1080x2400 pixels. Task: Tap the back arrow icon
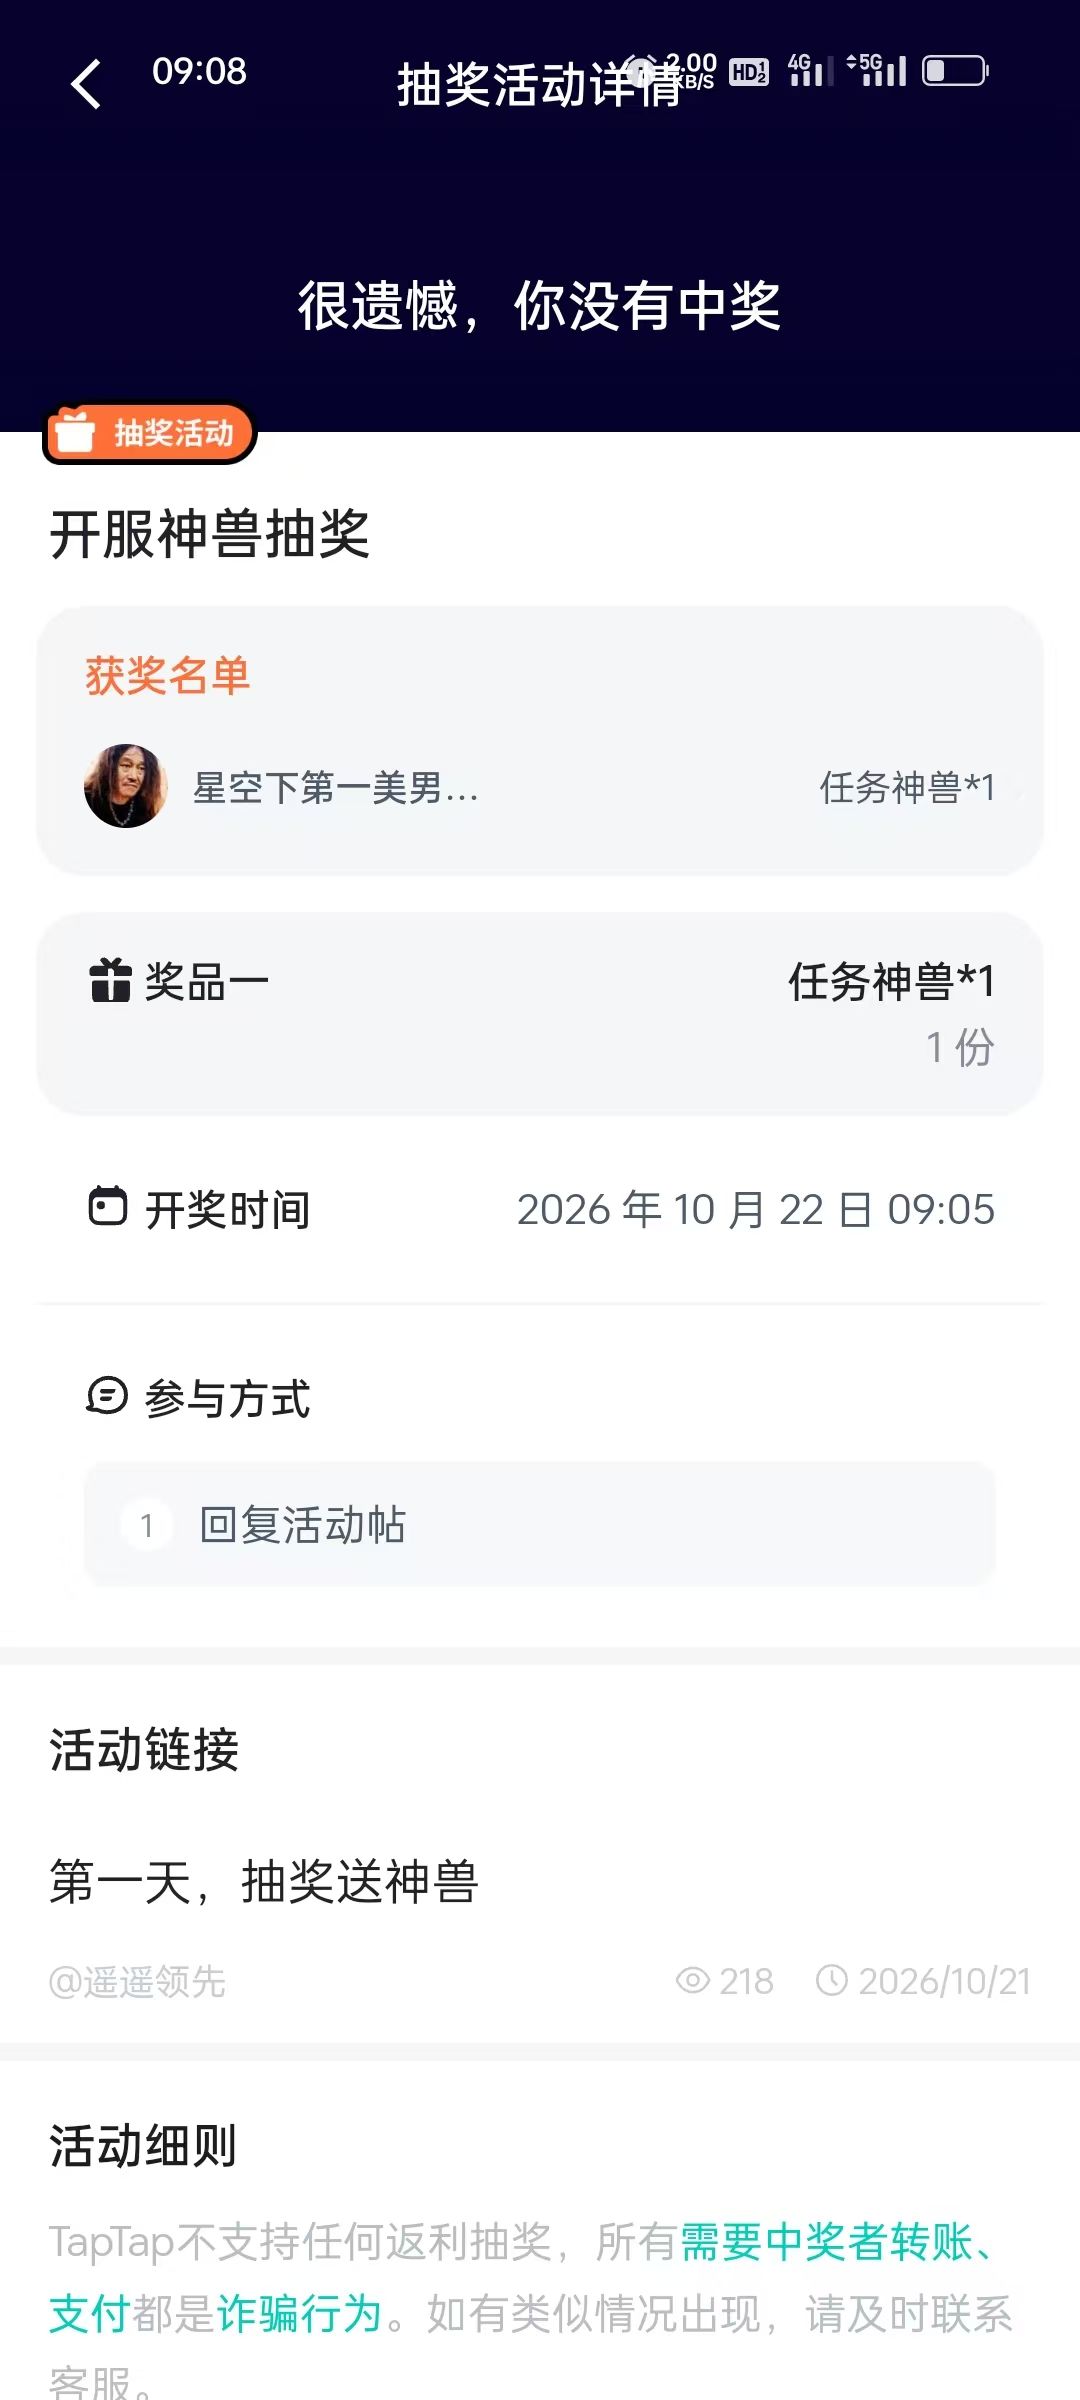tap(87, 84)
